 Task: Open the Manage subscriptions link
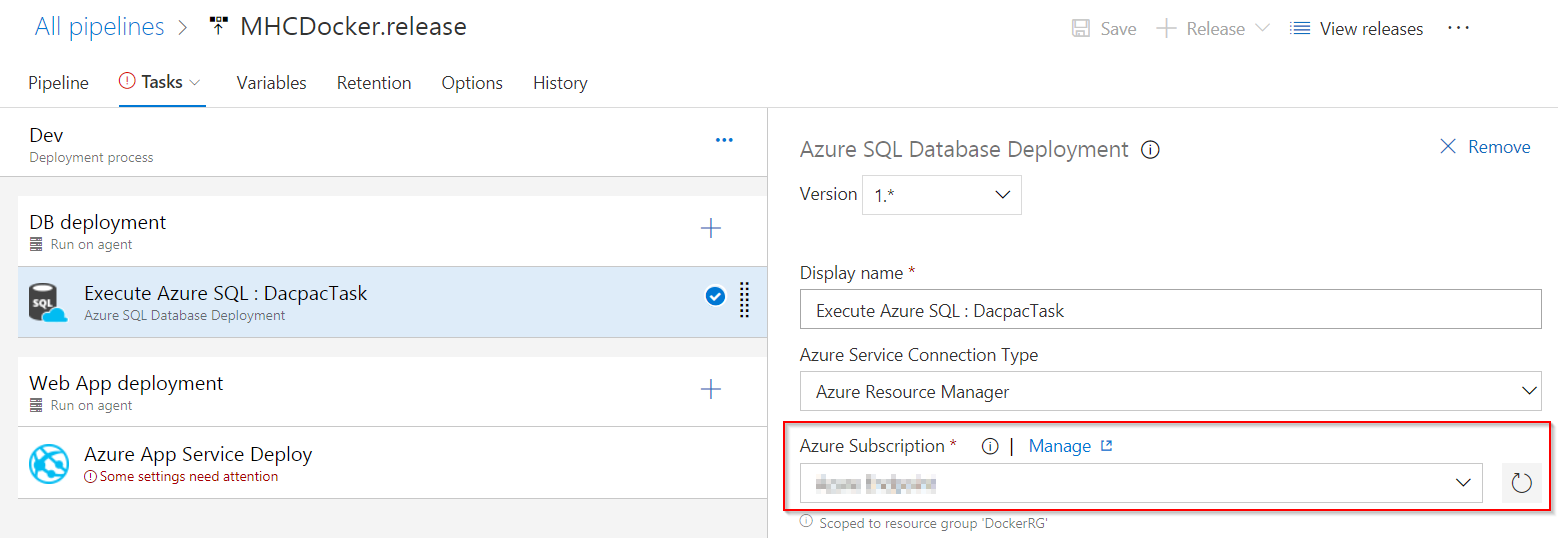(1059, 446)
